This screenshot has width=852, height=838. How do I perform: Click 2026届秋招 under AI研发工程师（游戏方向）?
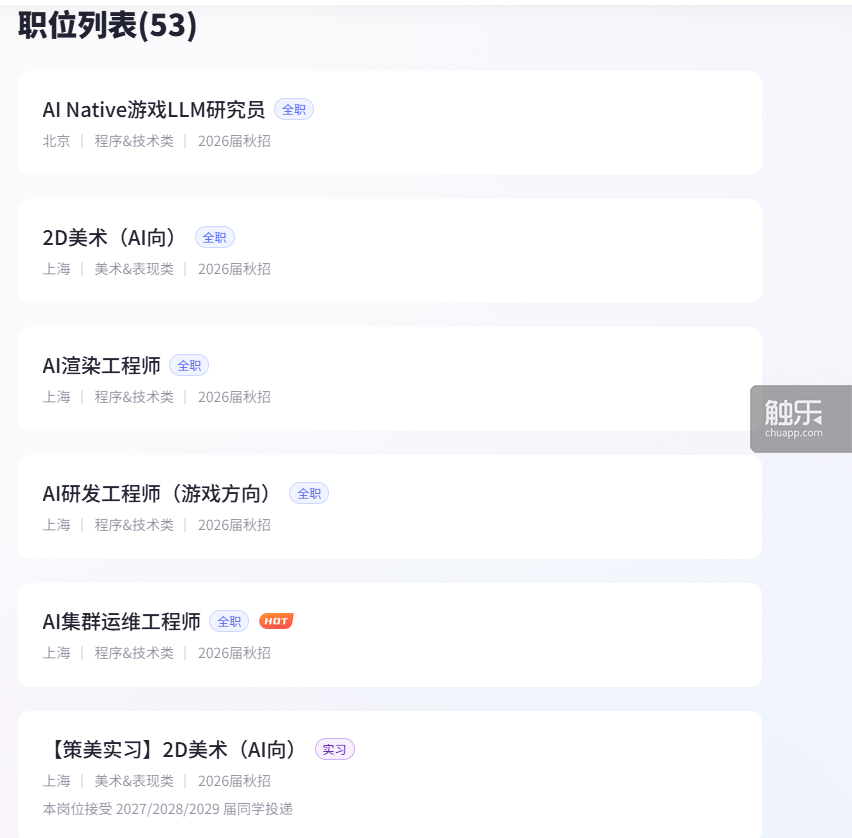point(234,525)
